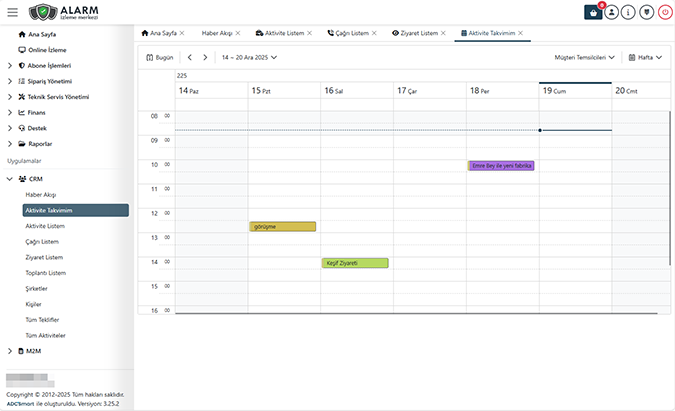Go to next week arrow

click(x=205, y=58)
